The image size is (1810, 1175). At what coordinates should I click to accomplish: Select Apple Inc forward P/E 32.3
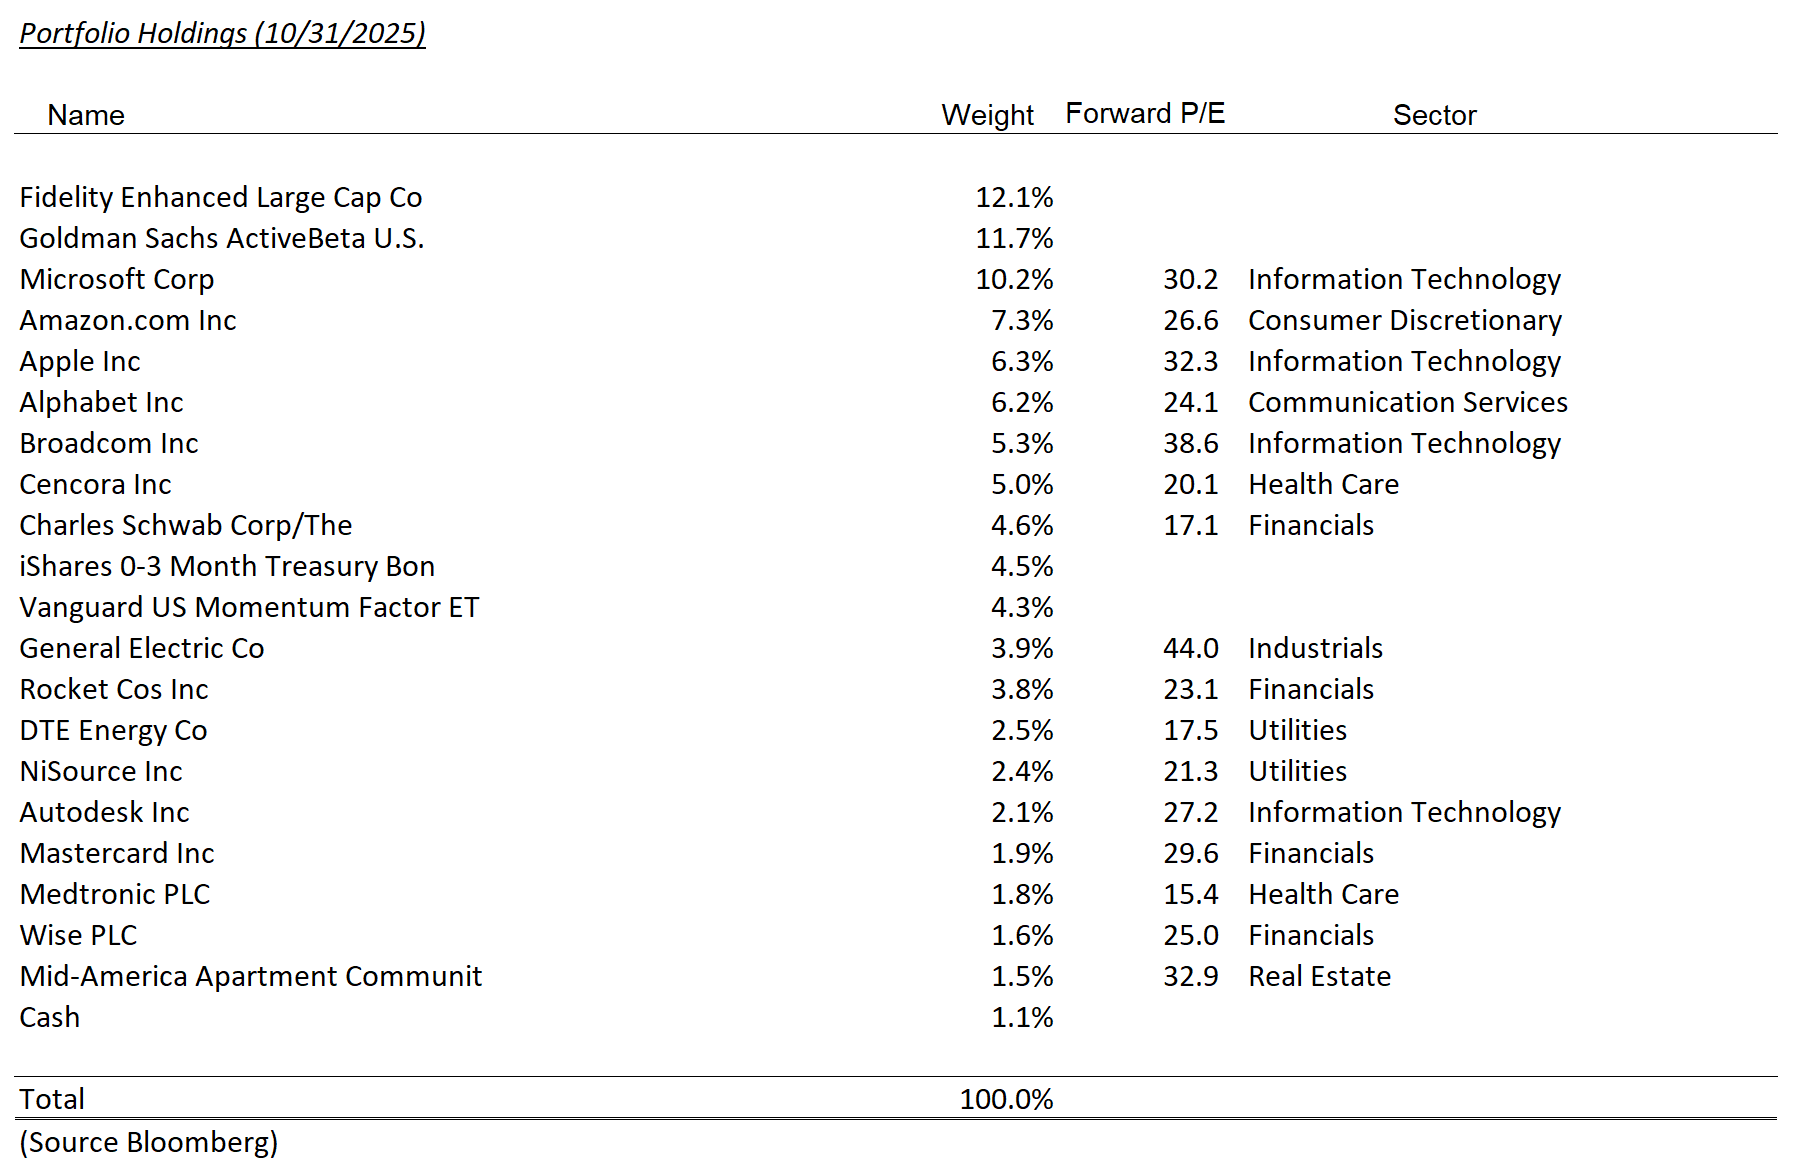click(1190, 361)
